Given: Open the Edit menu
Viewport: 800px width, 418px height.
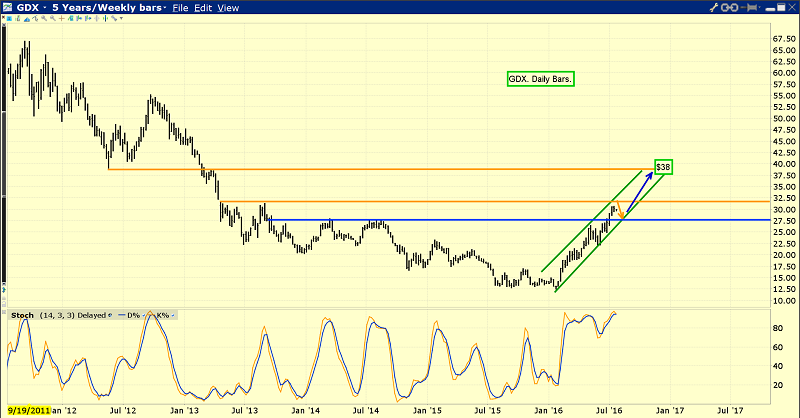Looking at the screenshot, I should coord(203,8).
